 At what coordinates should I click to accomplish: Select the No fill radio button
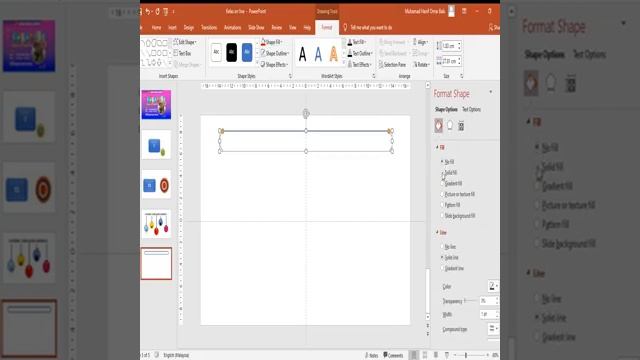click(442, 162)
